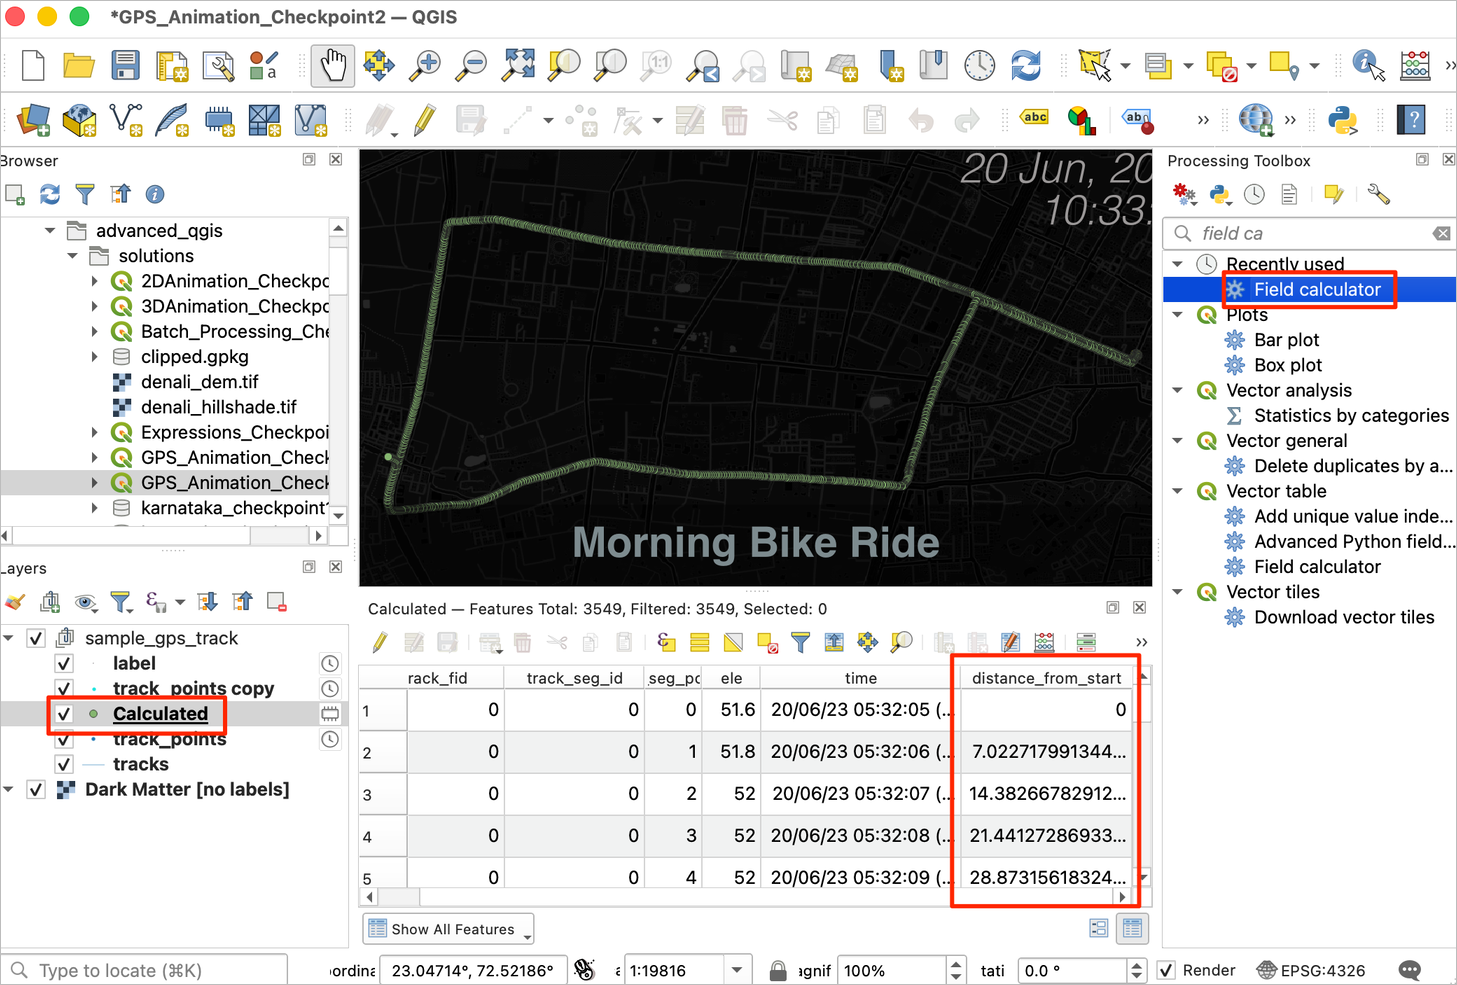Click the Type to locate search field

(x=150, y=970)
